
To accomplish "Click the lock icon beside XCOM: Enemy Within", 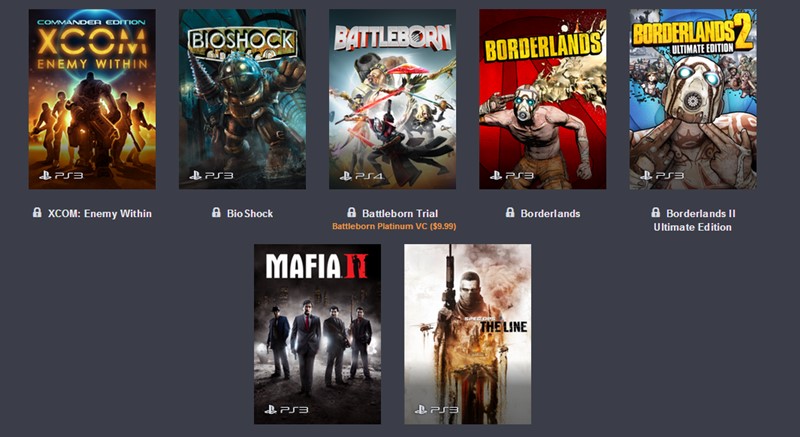I will [x=37, y=212].
